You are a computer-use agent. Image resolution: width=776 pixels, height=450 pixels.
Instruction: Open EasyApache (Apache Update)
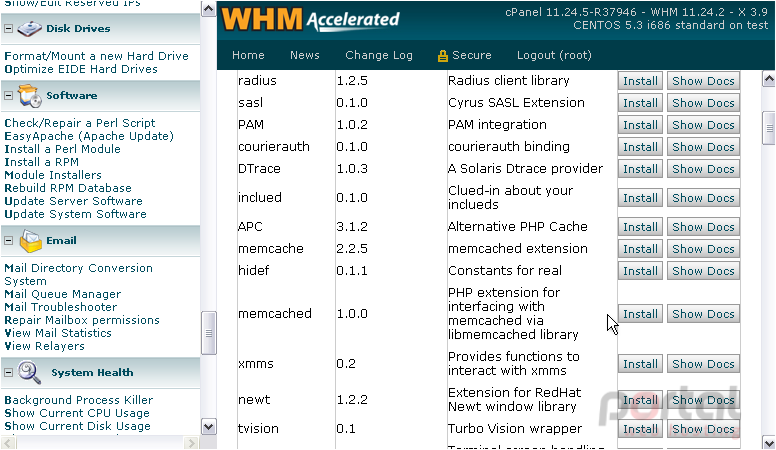89,136
